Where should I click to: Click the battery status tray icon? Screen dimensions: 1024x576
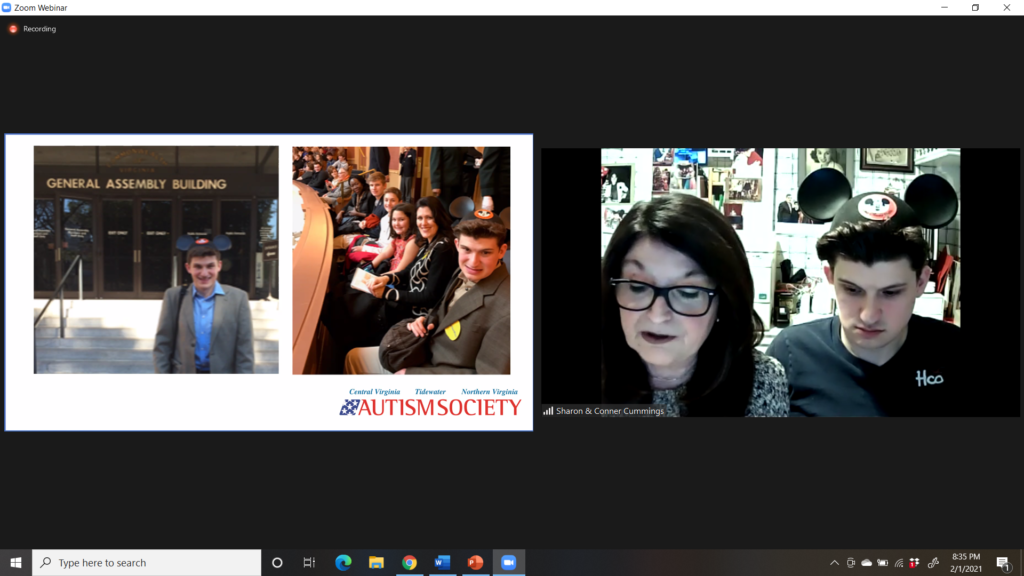click(x=882, y=562)
